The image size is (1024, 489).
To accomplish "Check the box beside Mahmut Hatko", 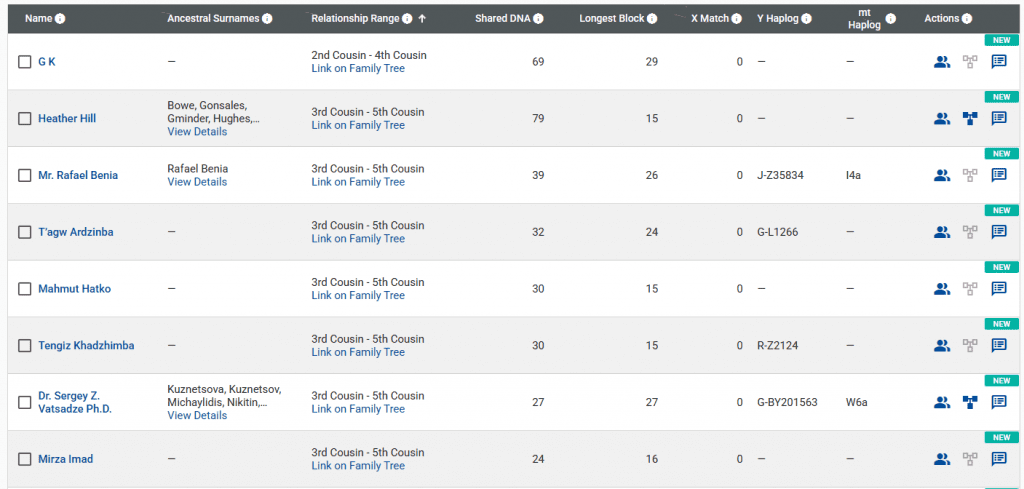I will (25, 289).
